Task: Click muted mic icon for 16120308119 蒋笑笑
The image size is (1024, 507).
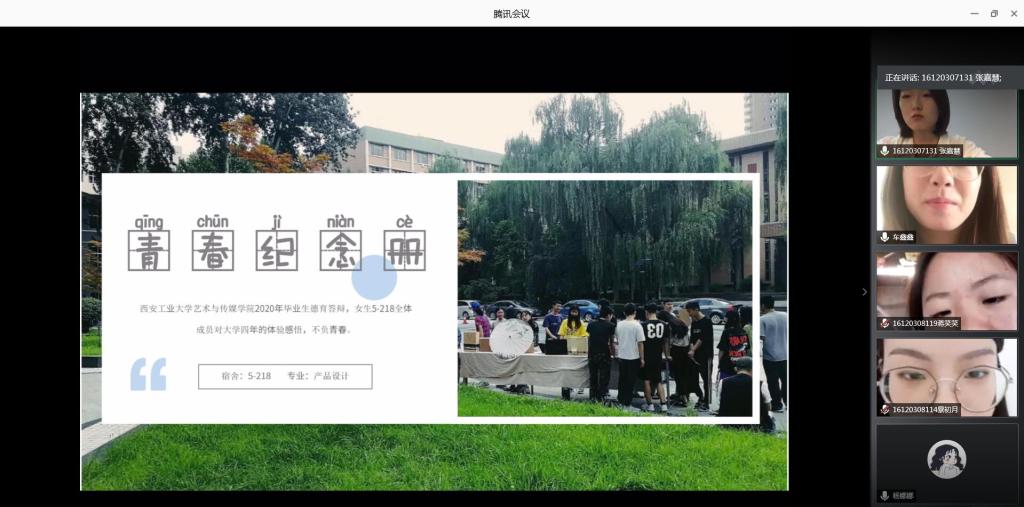Action: point(885,323)
